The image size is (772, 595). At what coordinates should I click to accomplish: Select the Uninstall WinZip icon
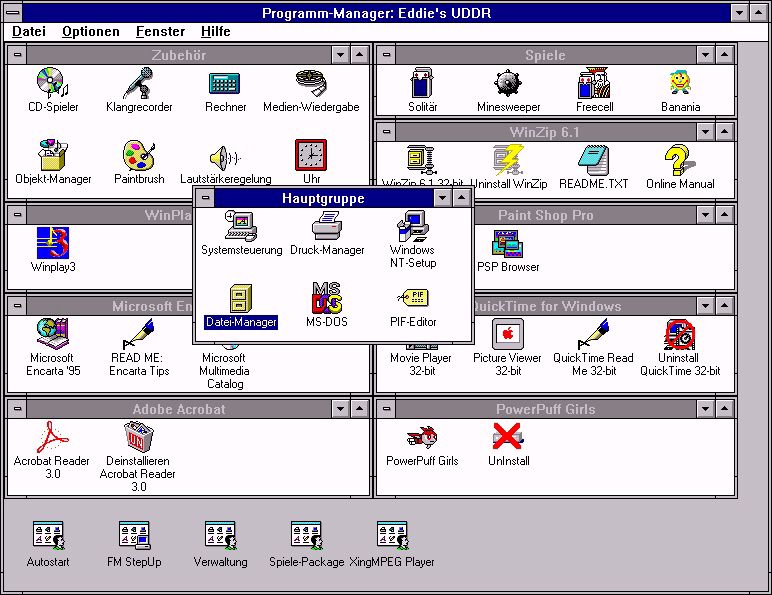coord(508,160)
